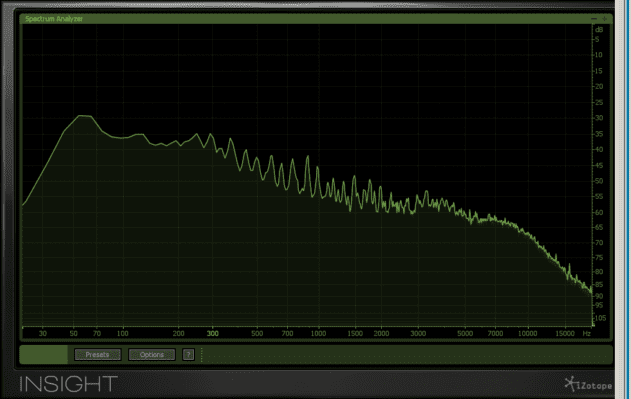Click the 10000 frequency axis label

coord(527,333)
